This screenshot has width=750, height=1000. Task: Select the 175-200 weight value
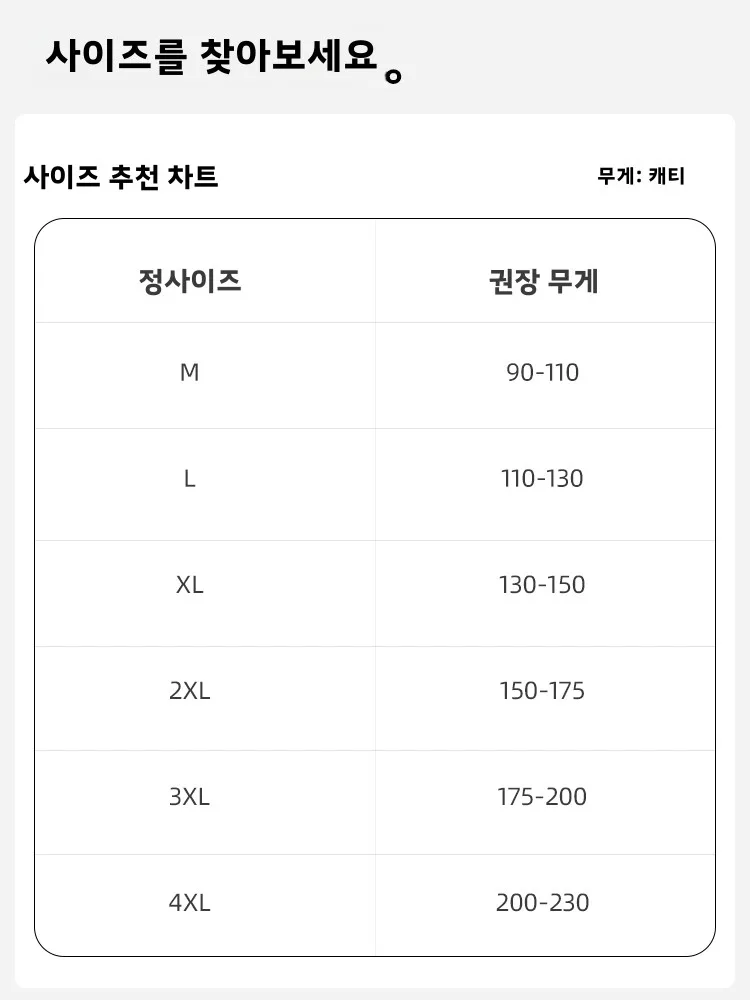(x=542, y=797)
